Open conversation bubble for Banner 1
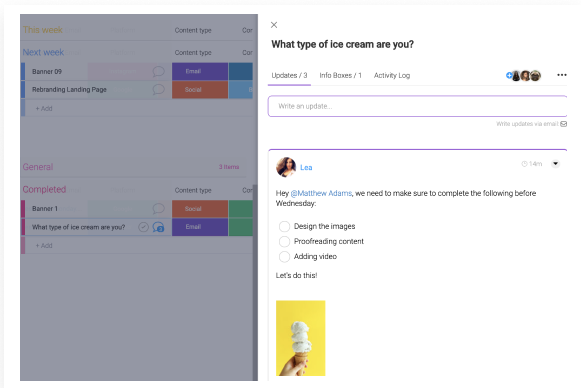581x388 pixels. 158,209
